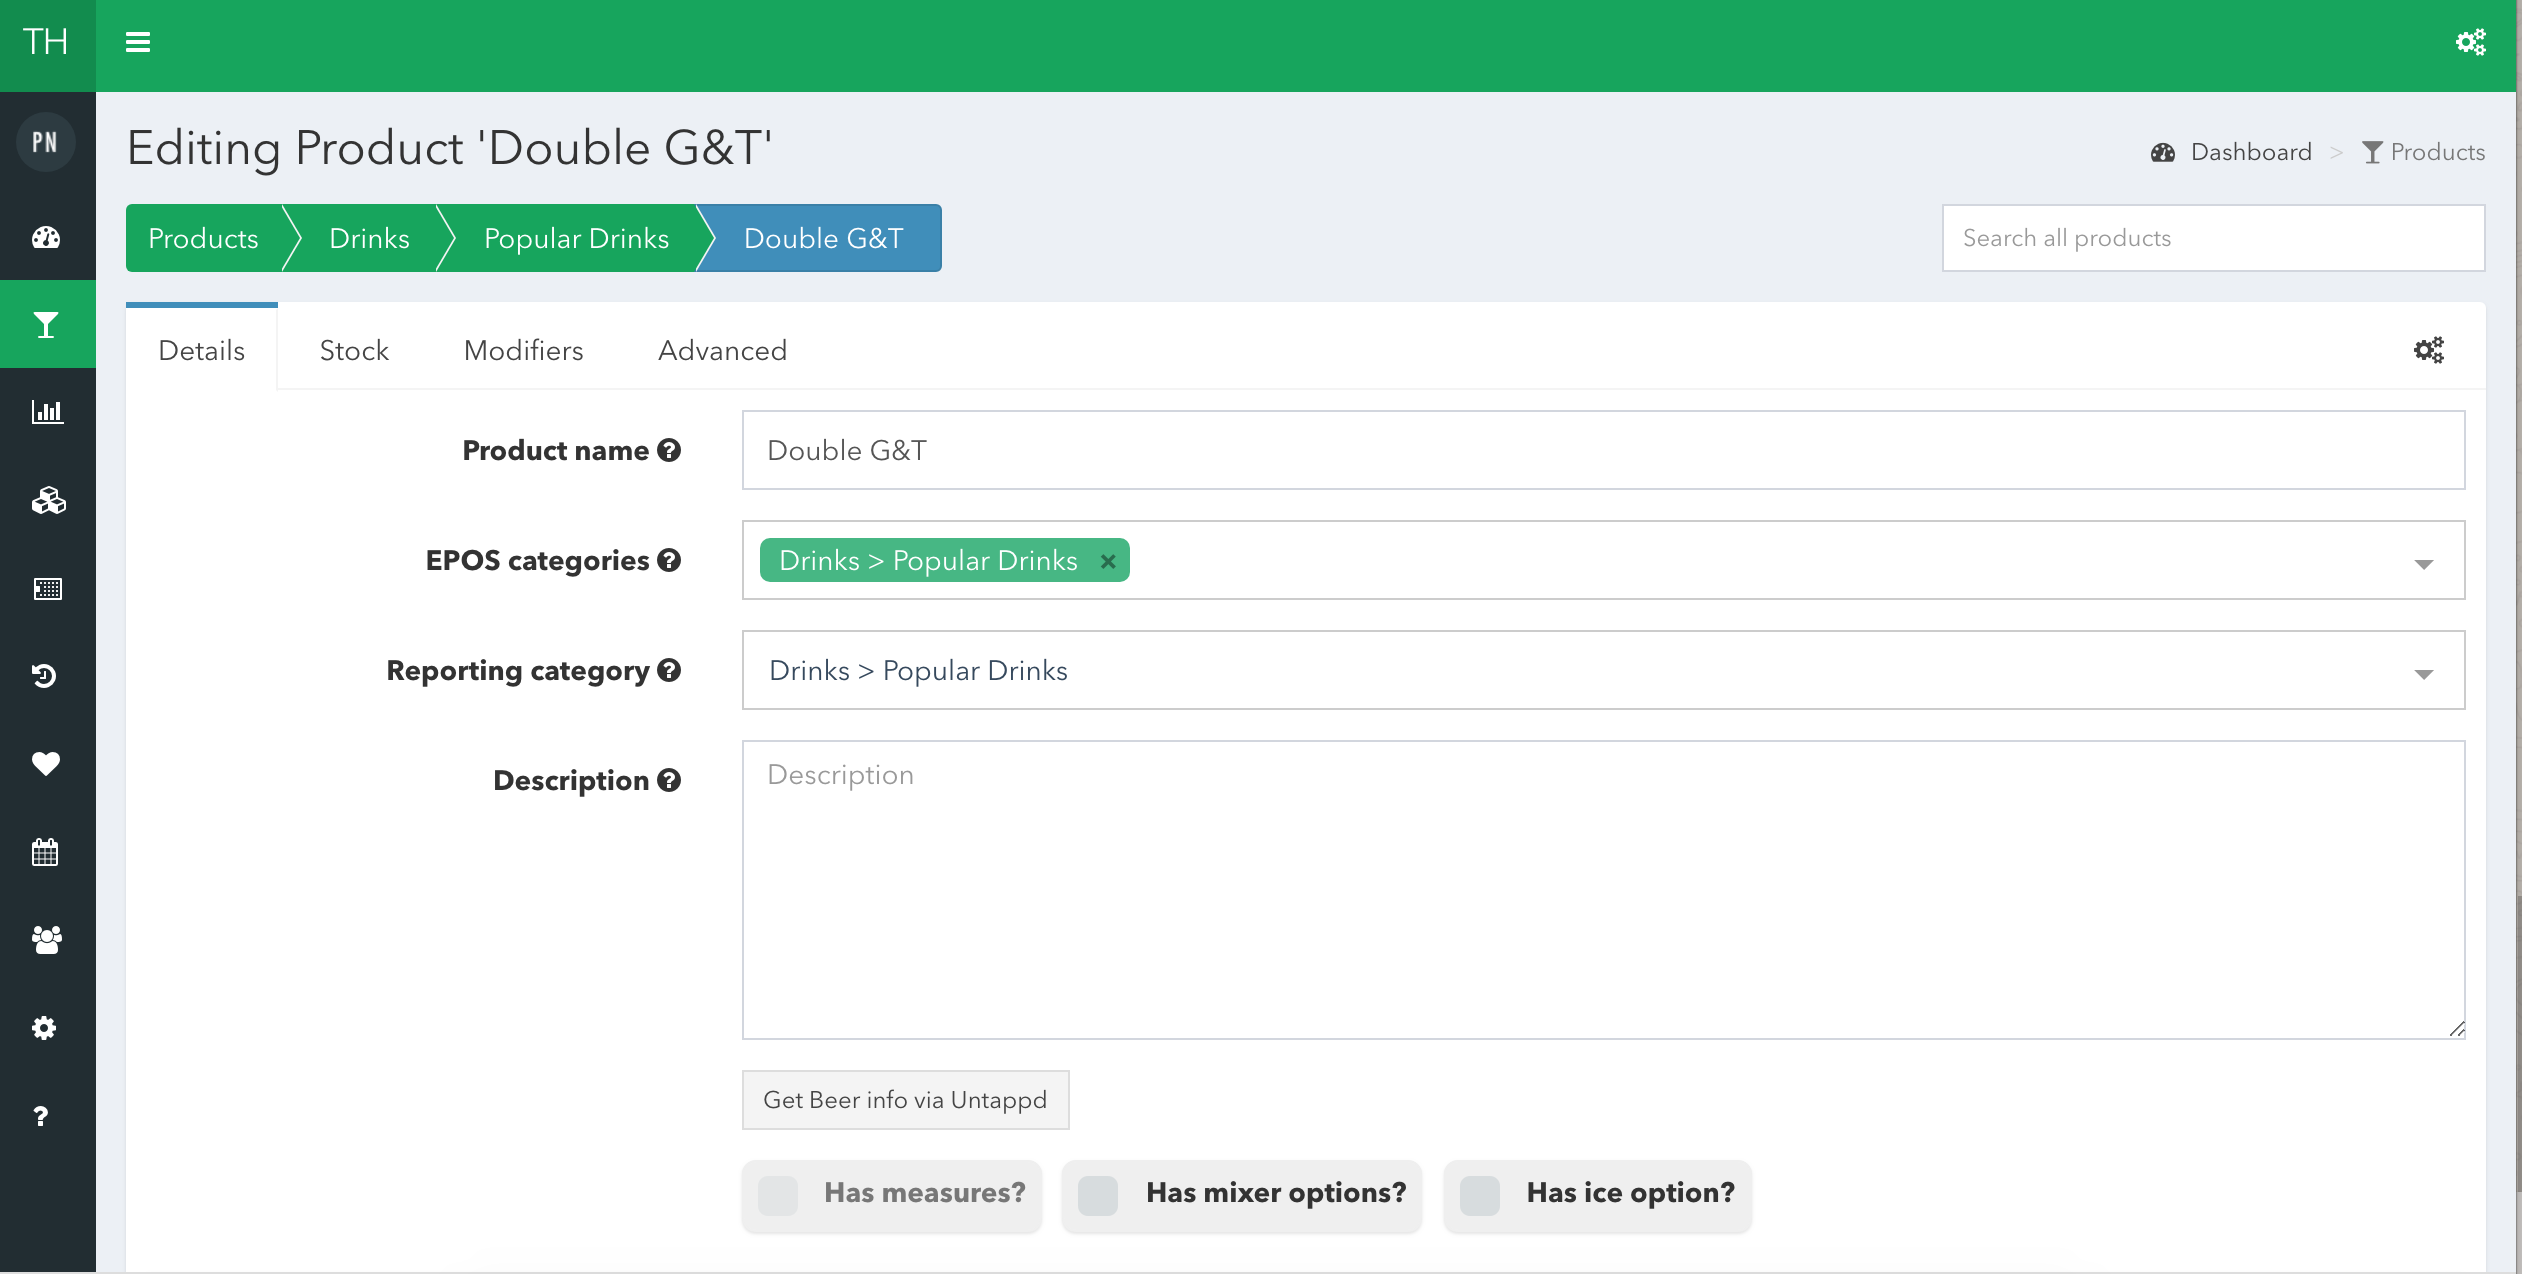Open the Reporting category dropdown
The image size is (2522, 1274).
[x=1602, y=670]
